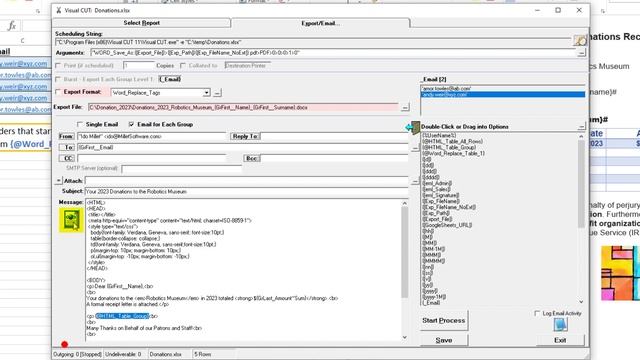Viewport: 640px width, 360px height.
Task: Select {[Export_File]} in options list
Action: (437, 219)
